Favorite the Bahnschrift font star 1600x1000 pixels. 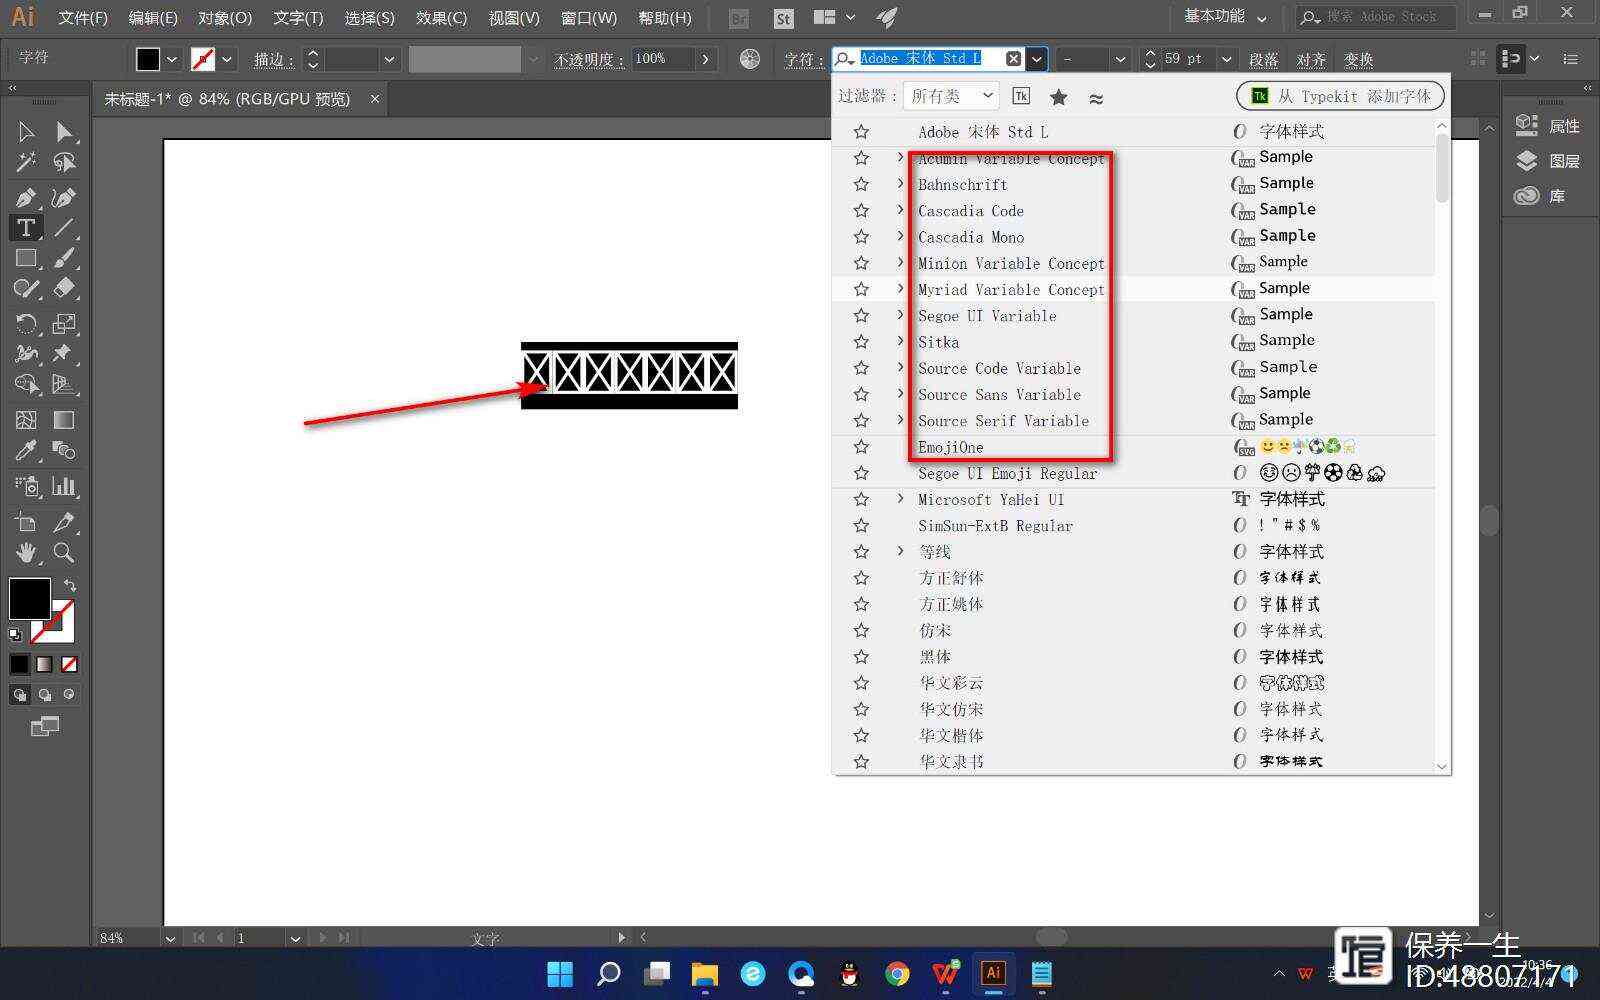[861, 184]
